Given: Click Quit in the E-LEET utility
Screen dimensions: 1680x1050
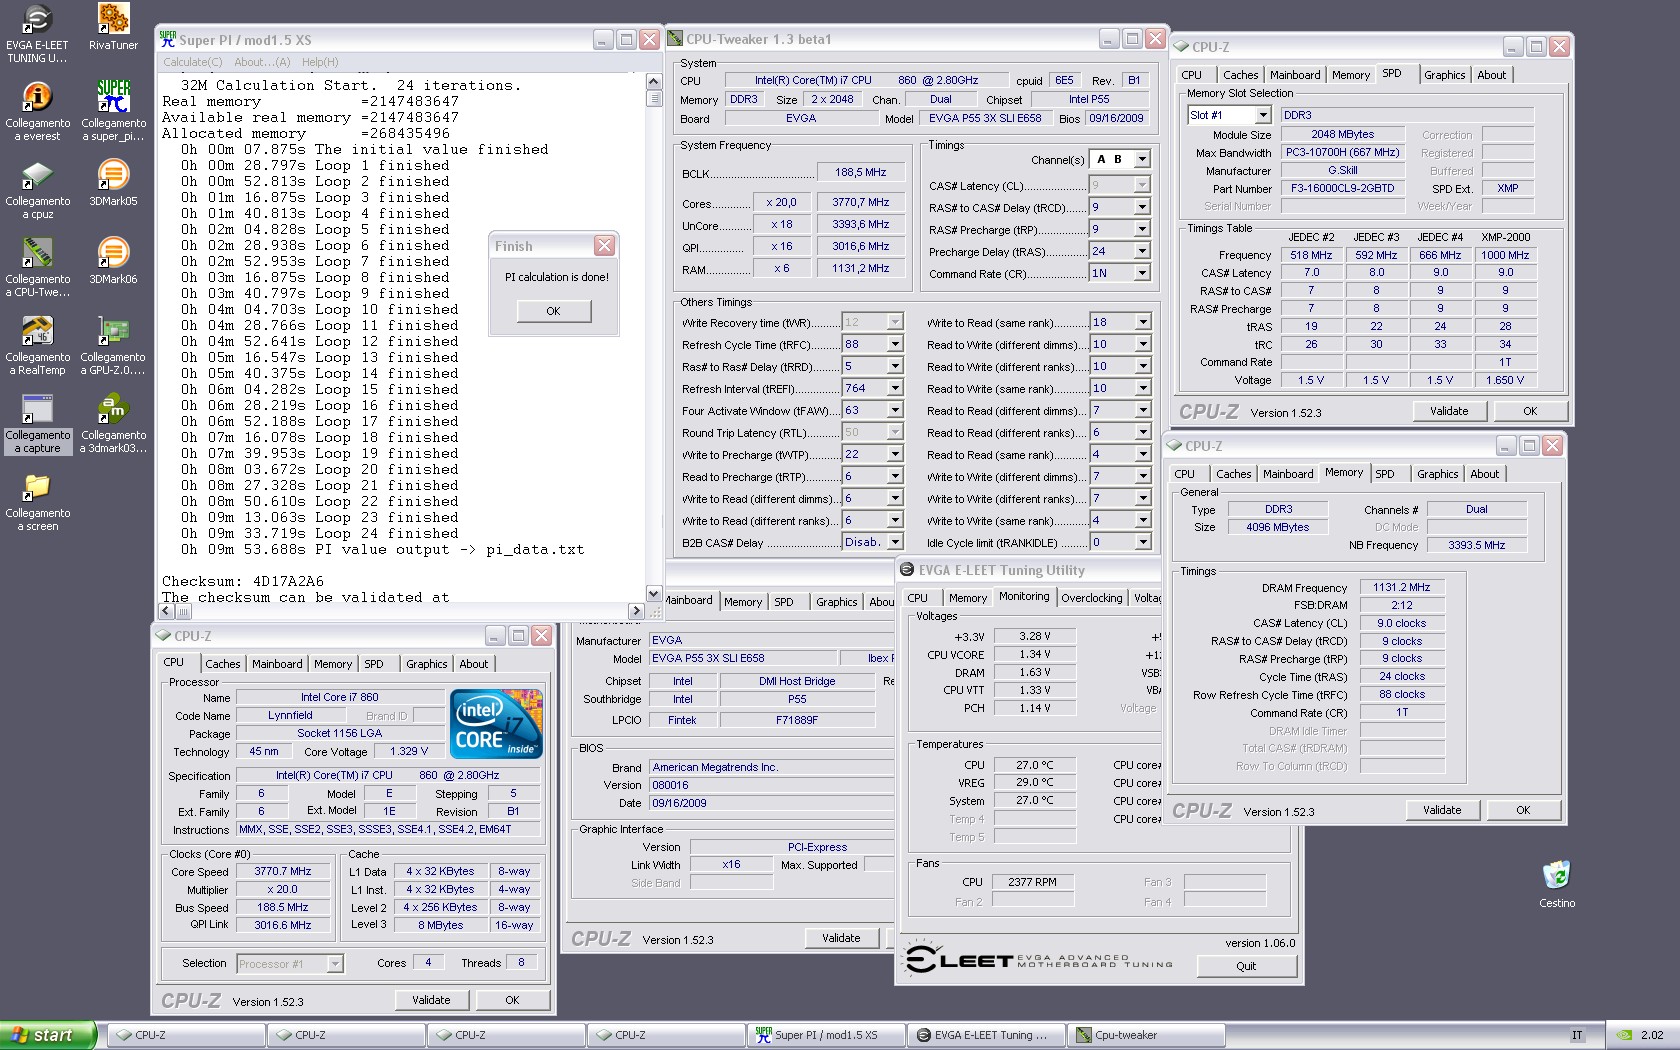Looking at the screenshot, I should tap(1246, 966).
